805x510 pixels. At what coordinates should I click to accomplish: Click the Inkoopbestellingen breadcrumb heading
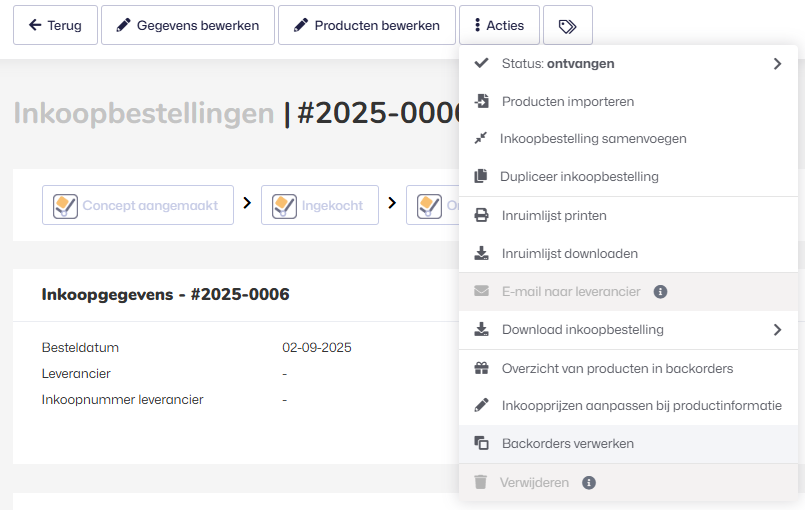tap(143, 113)
